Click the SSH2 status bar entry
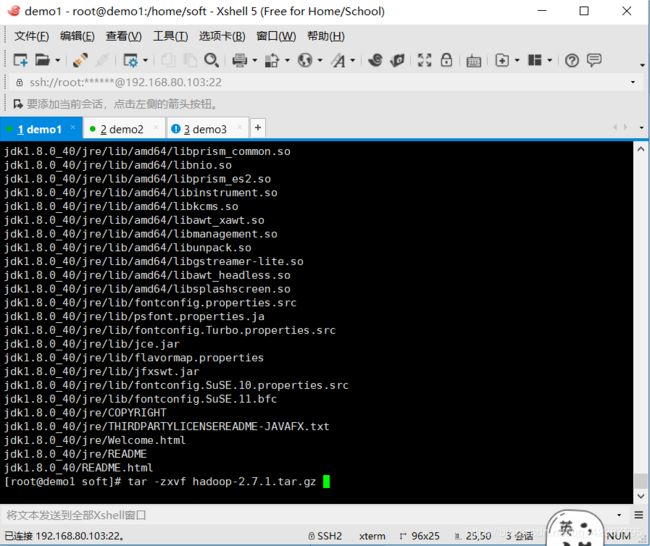 (325, 536)
